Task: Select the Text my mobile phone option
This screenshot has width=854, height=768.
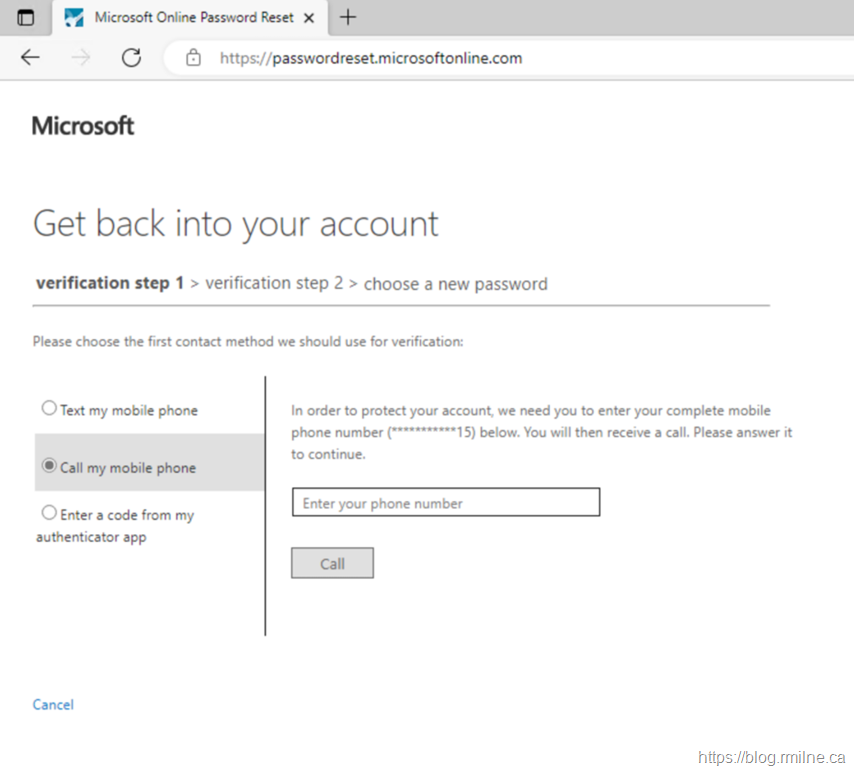Action: point(49,408)
